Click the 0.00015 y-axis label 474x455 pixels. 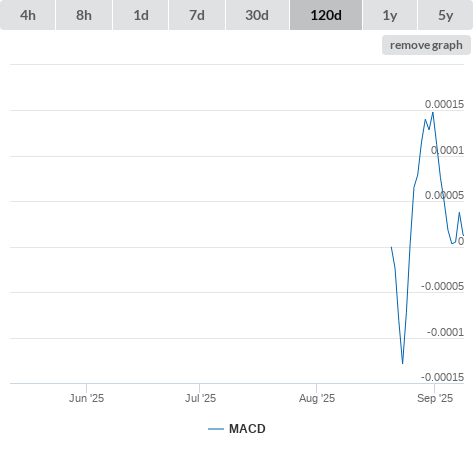pyautogui.click(x=444, y=104)
